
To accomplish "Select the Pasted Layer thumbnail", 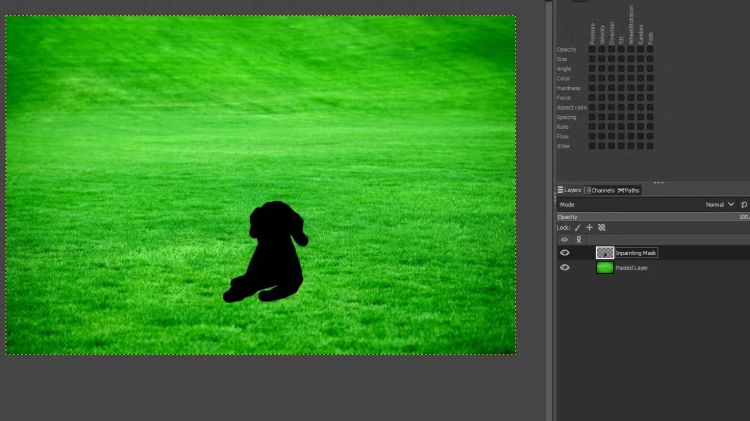I will click(605, 268).
